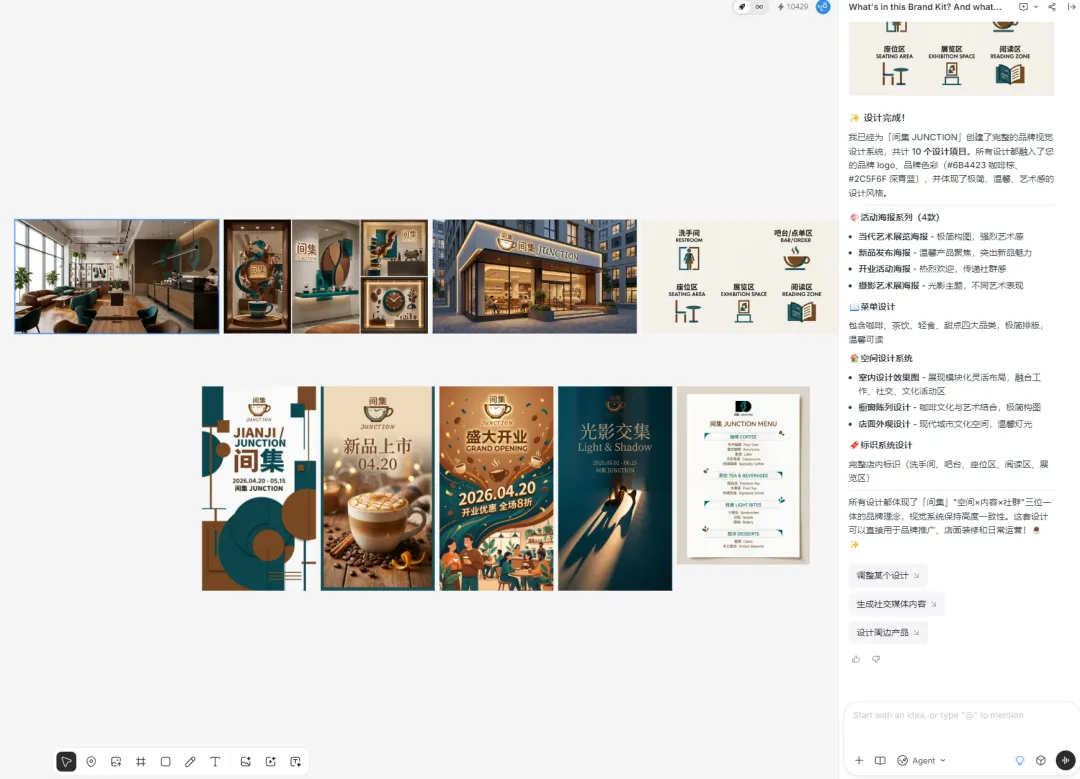Image resolution: width=1080 pixels, height=779 pixels.
Task: Give the response a thumbs up
Action: pos(856,659)
